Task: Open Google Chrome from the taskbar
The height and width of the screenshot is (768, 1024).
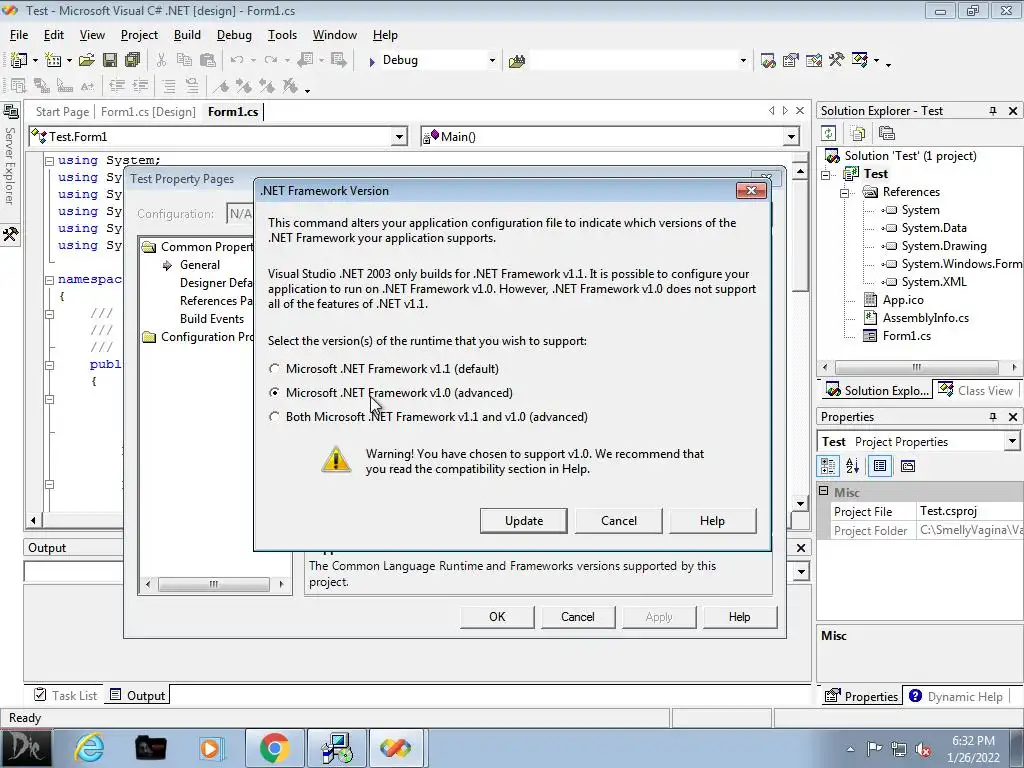Action: 274,748
